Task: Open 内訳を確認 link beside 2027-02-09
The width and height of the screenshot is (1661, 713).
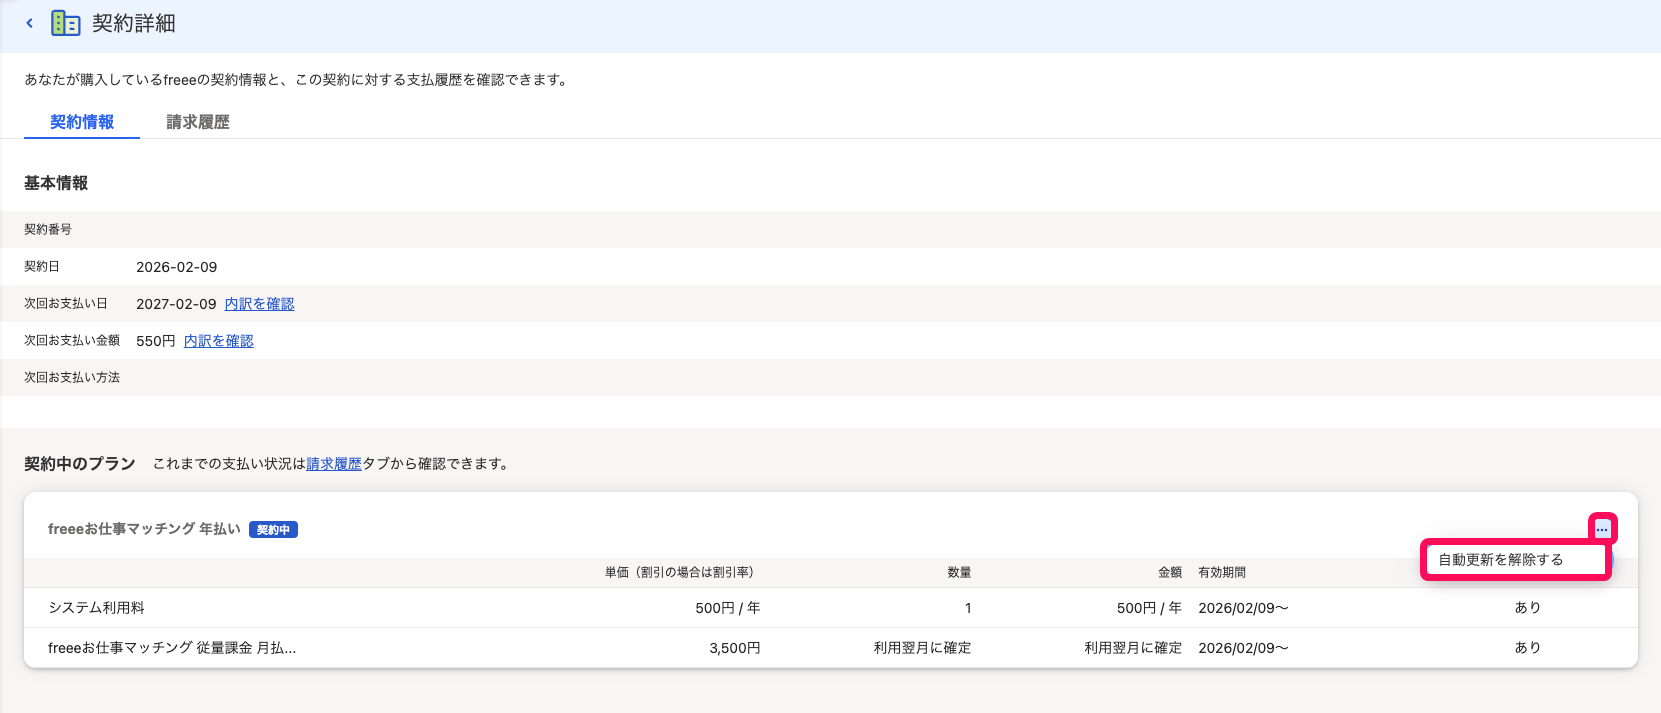Action: (x=259, y=304)
